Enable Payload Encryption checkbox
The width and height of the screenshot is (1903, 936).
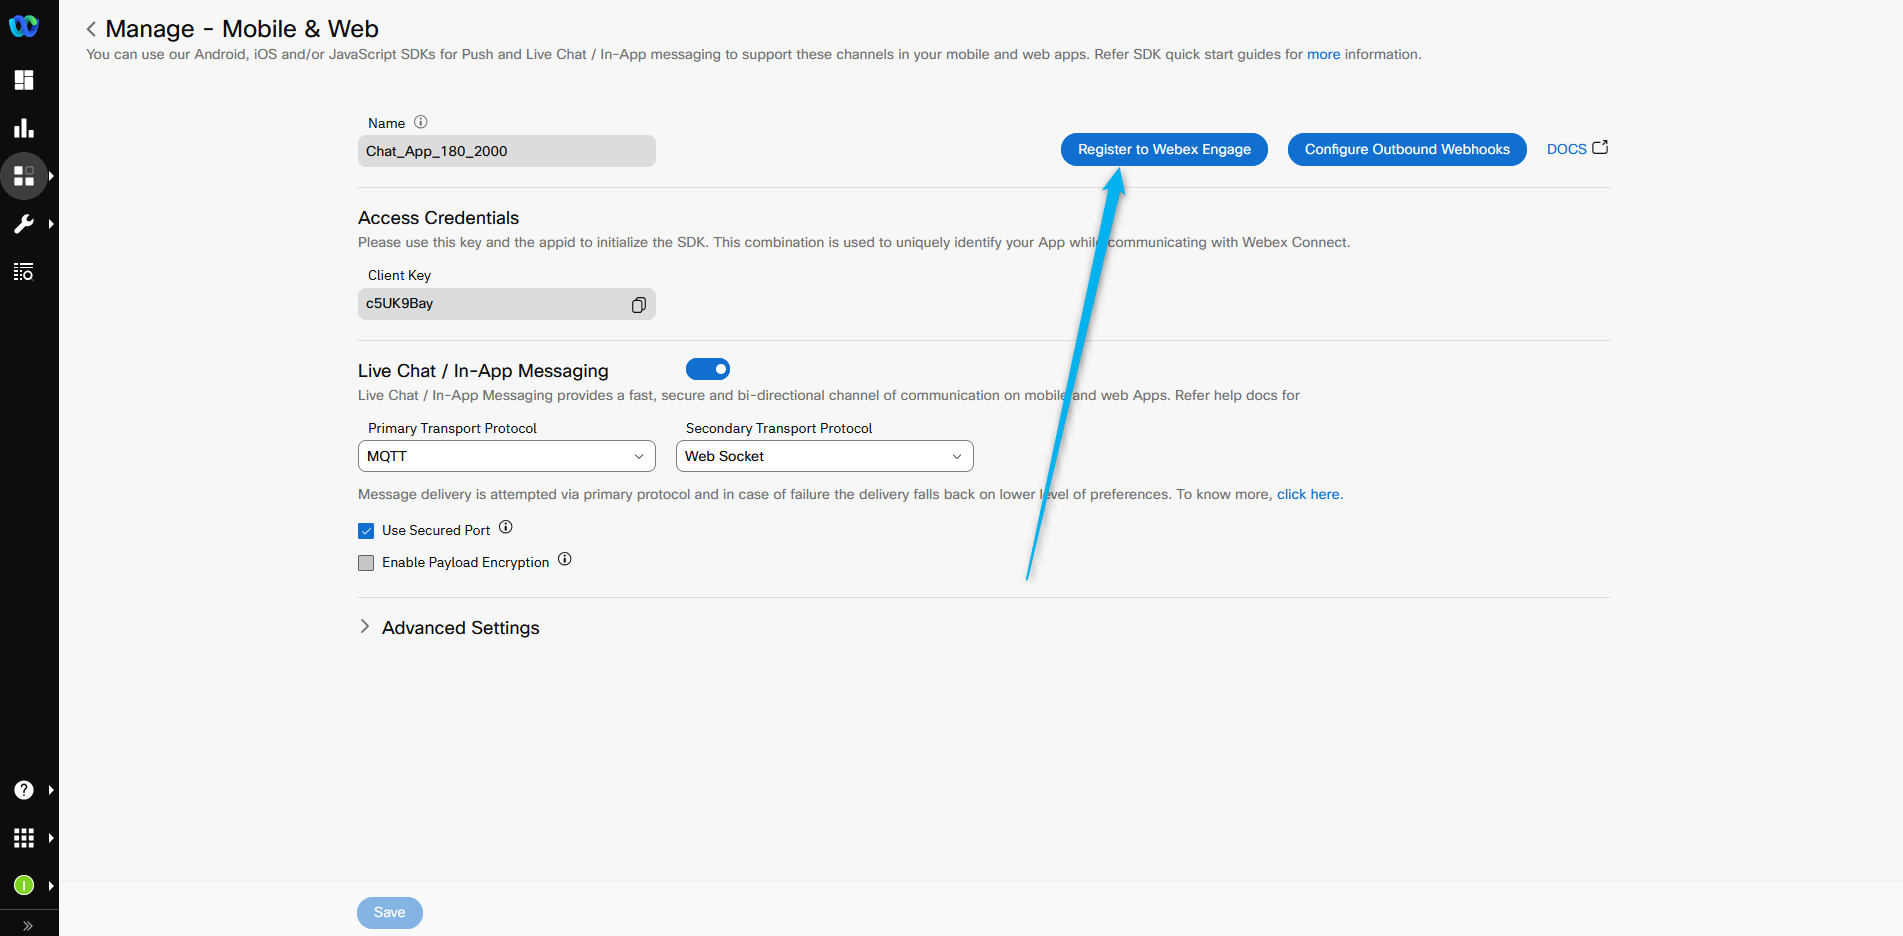pyautogui.click(x=366, y=563)
